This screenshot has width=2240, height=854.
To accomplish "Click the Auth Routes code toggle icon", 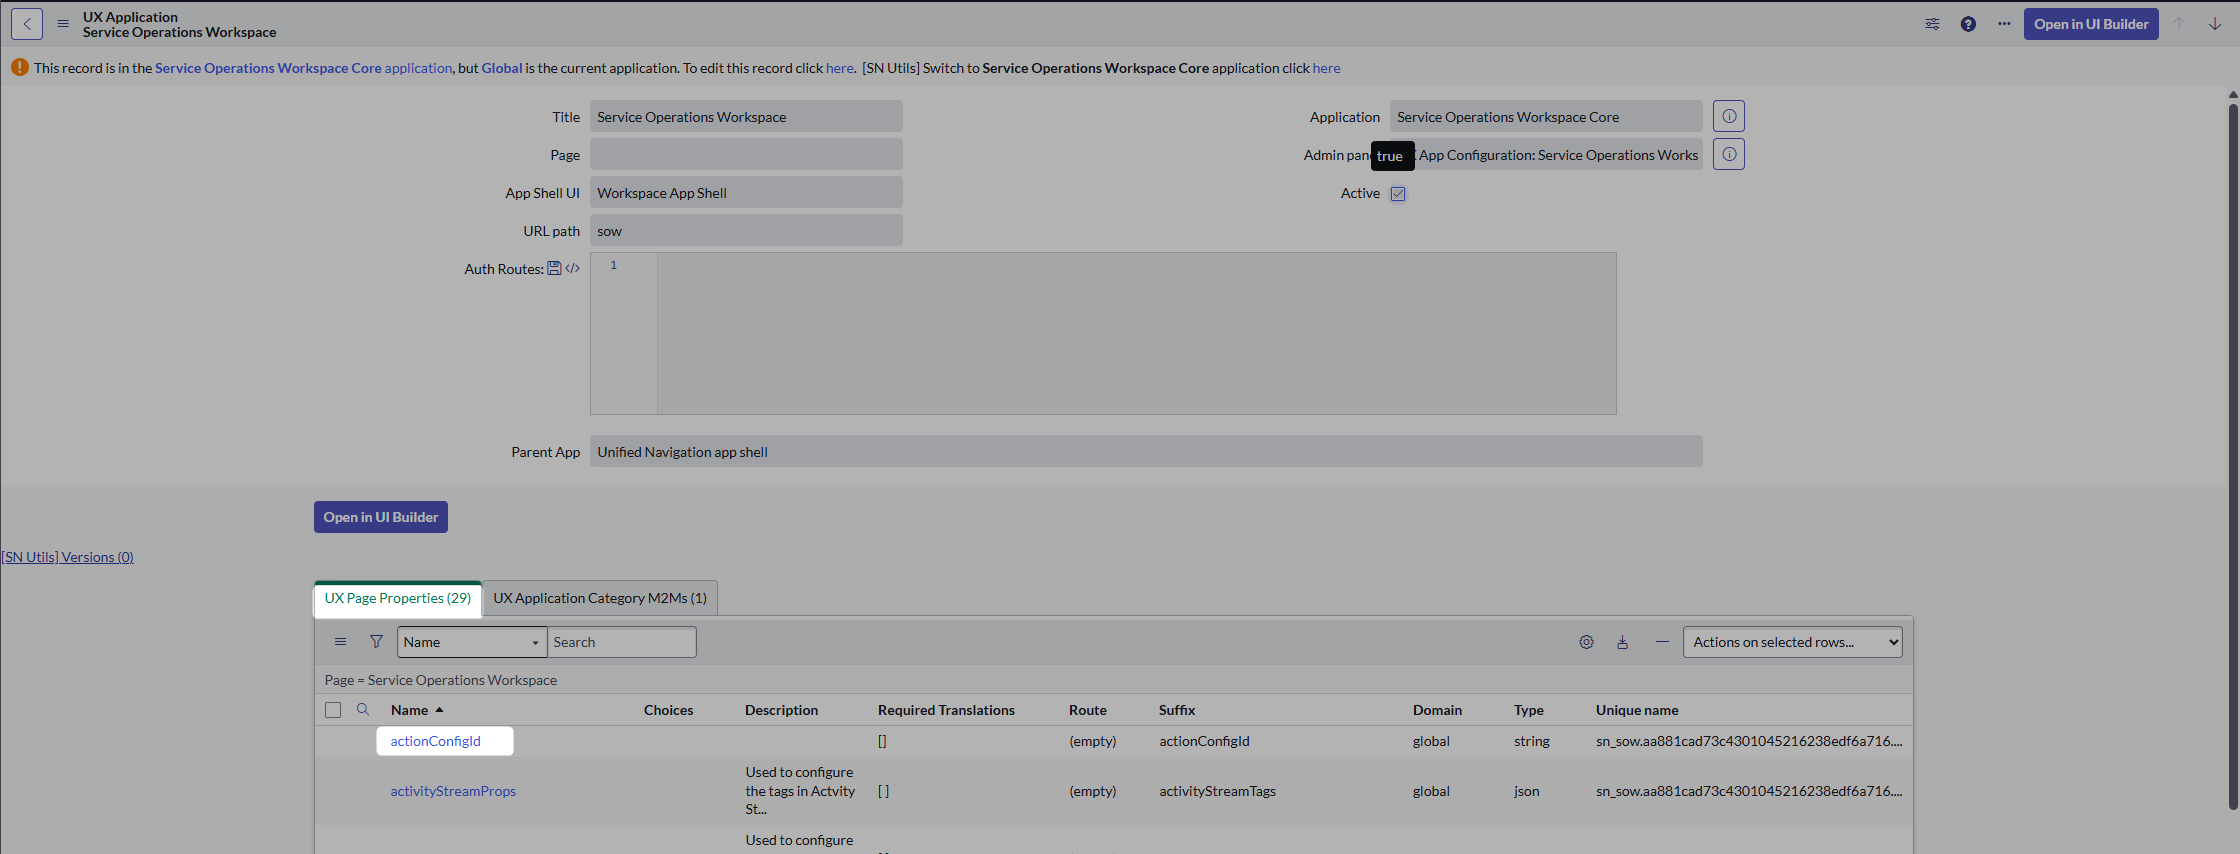I will click(573, 269).
